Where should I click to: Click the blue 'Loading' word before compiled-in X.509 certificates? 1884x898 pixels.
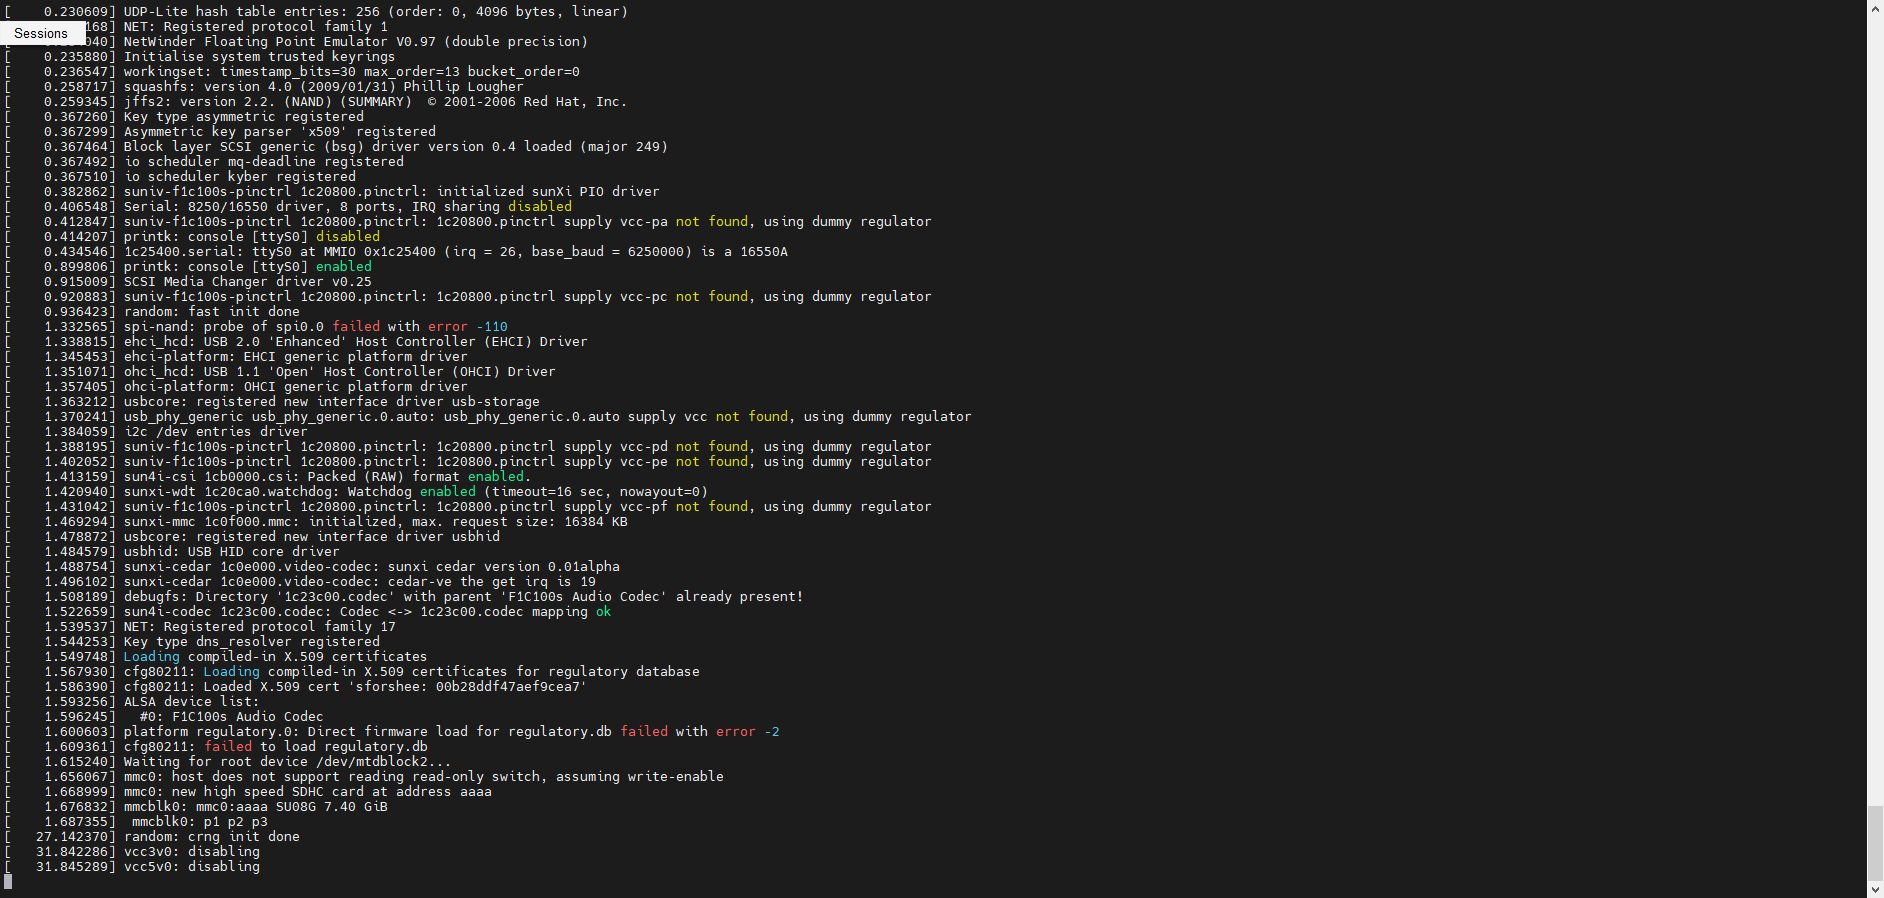(152, 657)
